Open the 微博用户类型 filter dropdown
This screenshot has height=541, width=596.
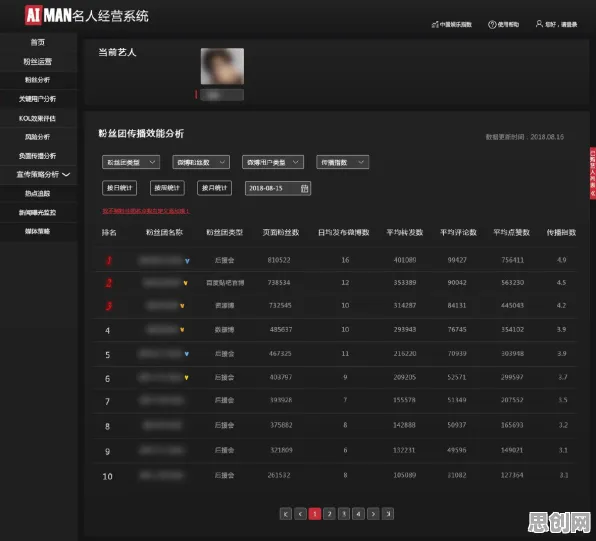(273, 162)
